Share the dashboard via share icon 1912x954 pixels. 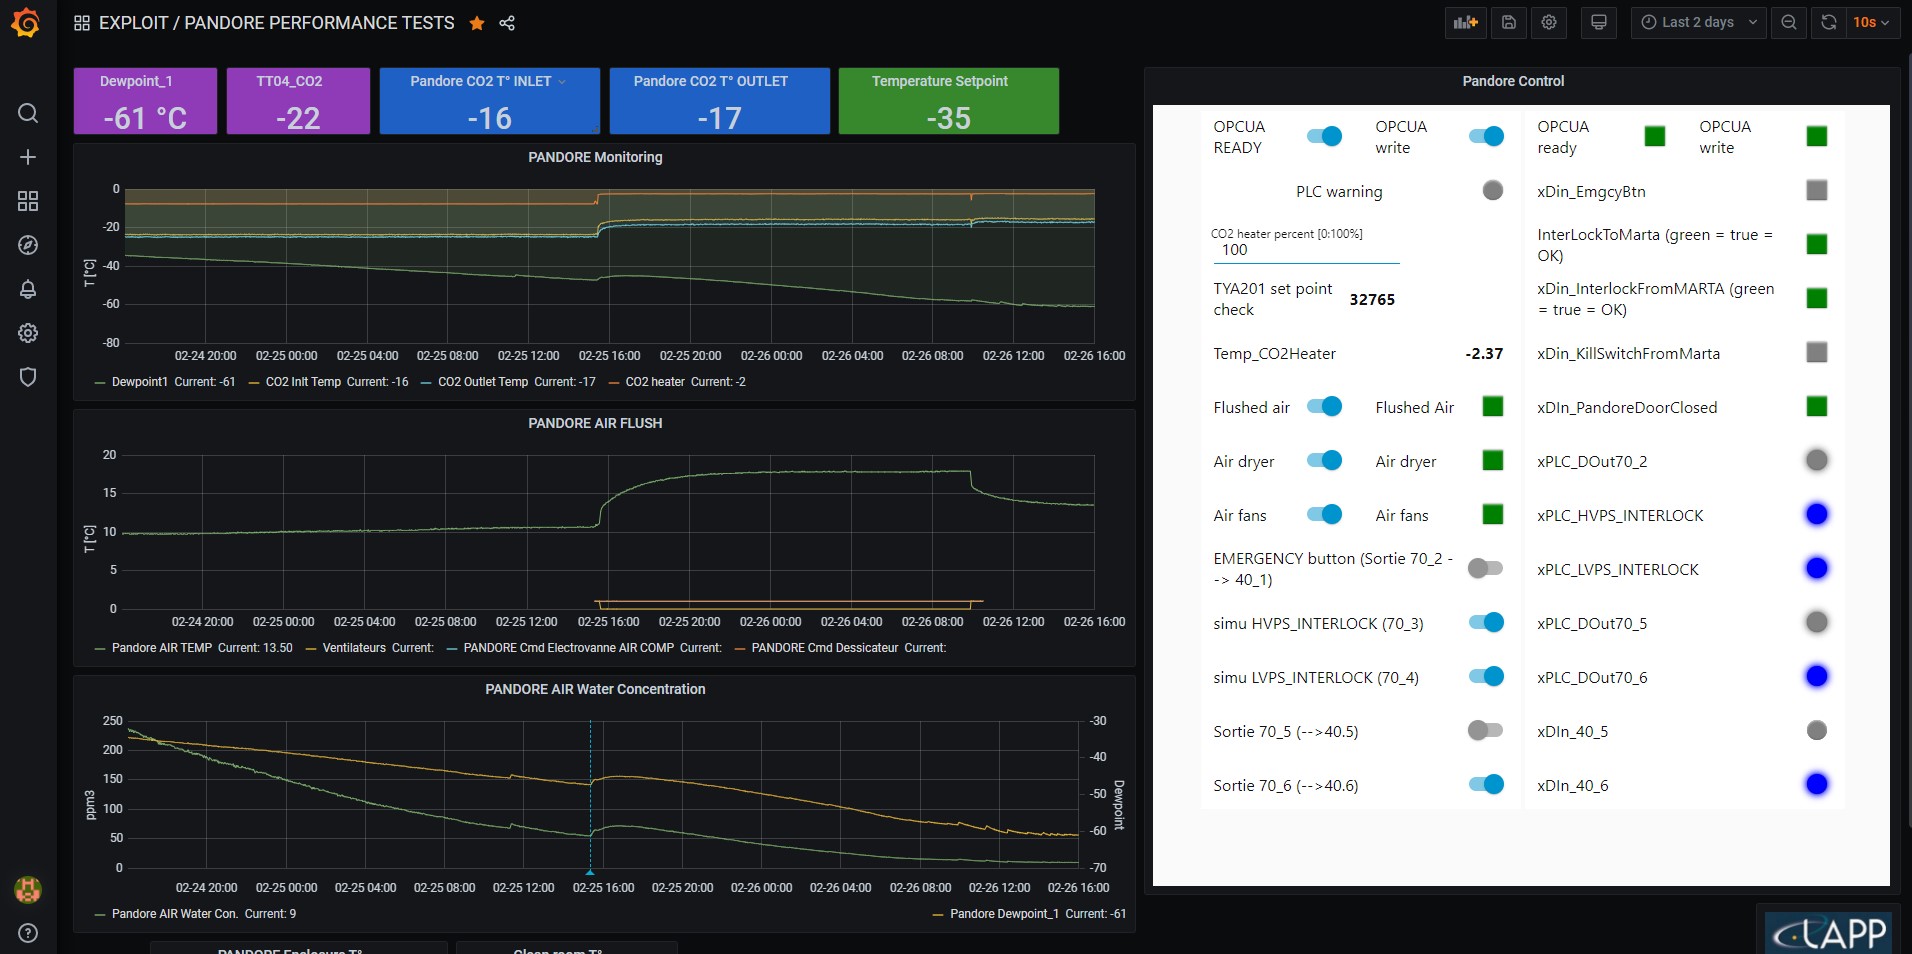(x=507, y=23)
